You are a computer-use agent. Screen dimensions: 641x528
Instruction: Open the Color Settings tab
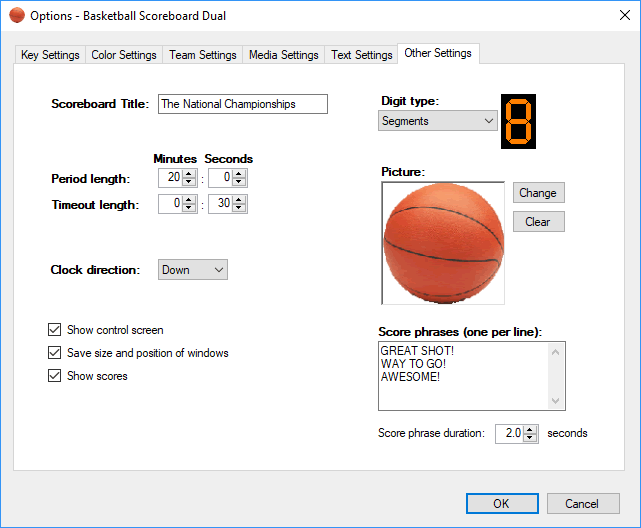coord(124,55)
